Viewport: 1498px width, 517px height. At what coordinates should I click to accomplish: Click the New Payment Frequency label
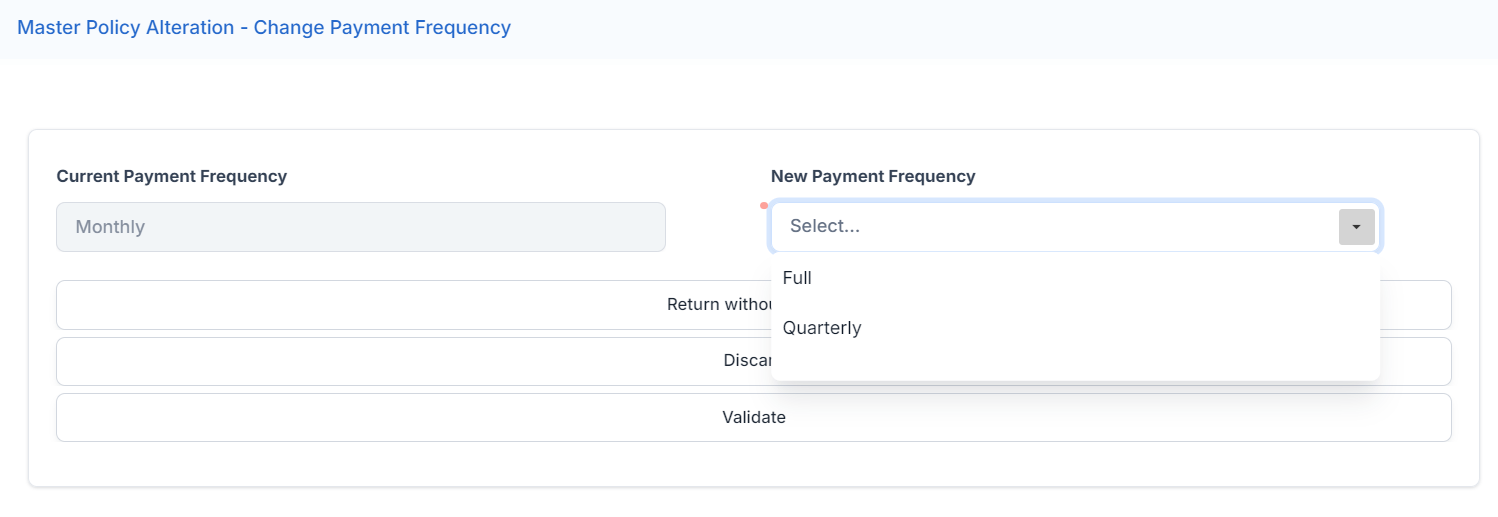tap(873, 176)
